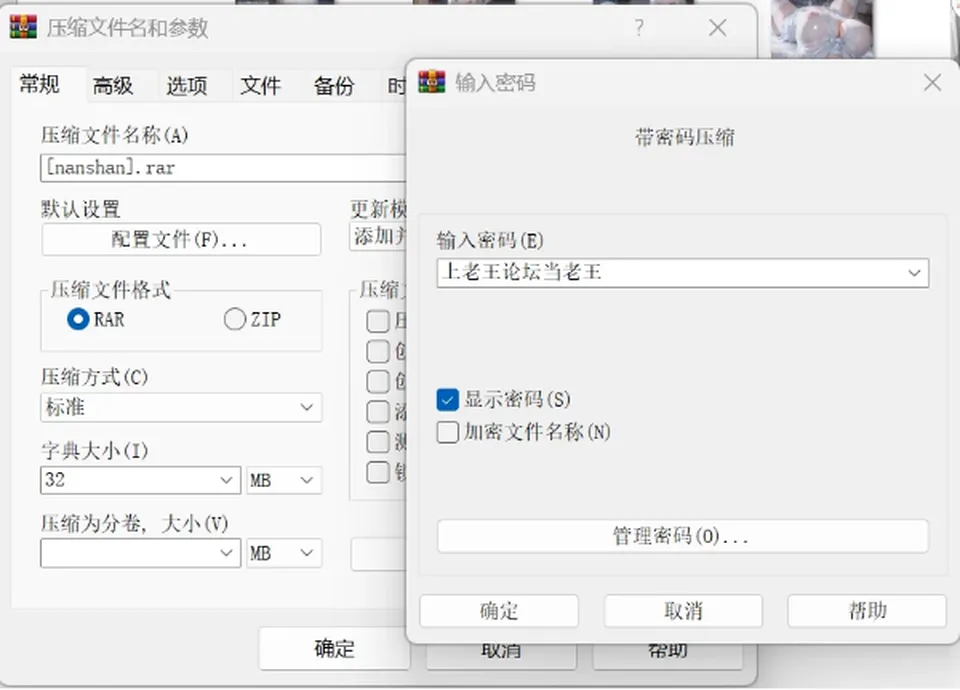Click 确定 in the 压缩文件名和参数 window
Viewport: 960px width, 690px height.
tap(334, 648)
